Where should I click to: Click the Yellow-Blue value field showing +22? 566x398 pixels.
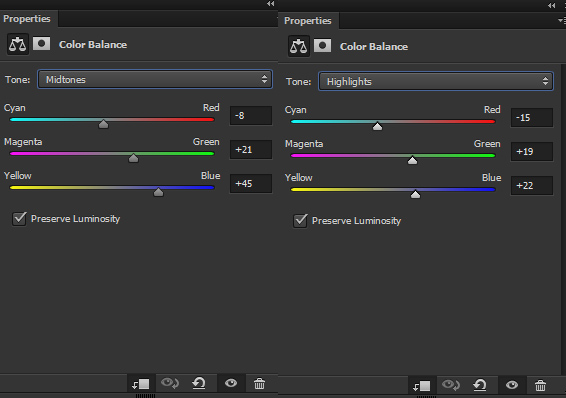532,185
